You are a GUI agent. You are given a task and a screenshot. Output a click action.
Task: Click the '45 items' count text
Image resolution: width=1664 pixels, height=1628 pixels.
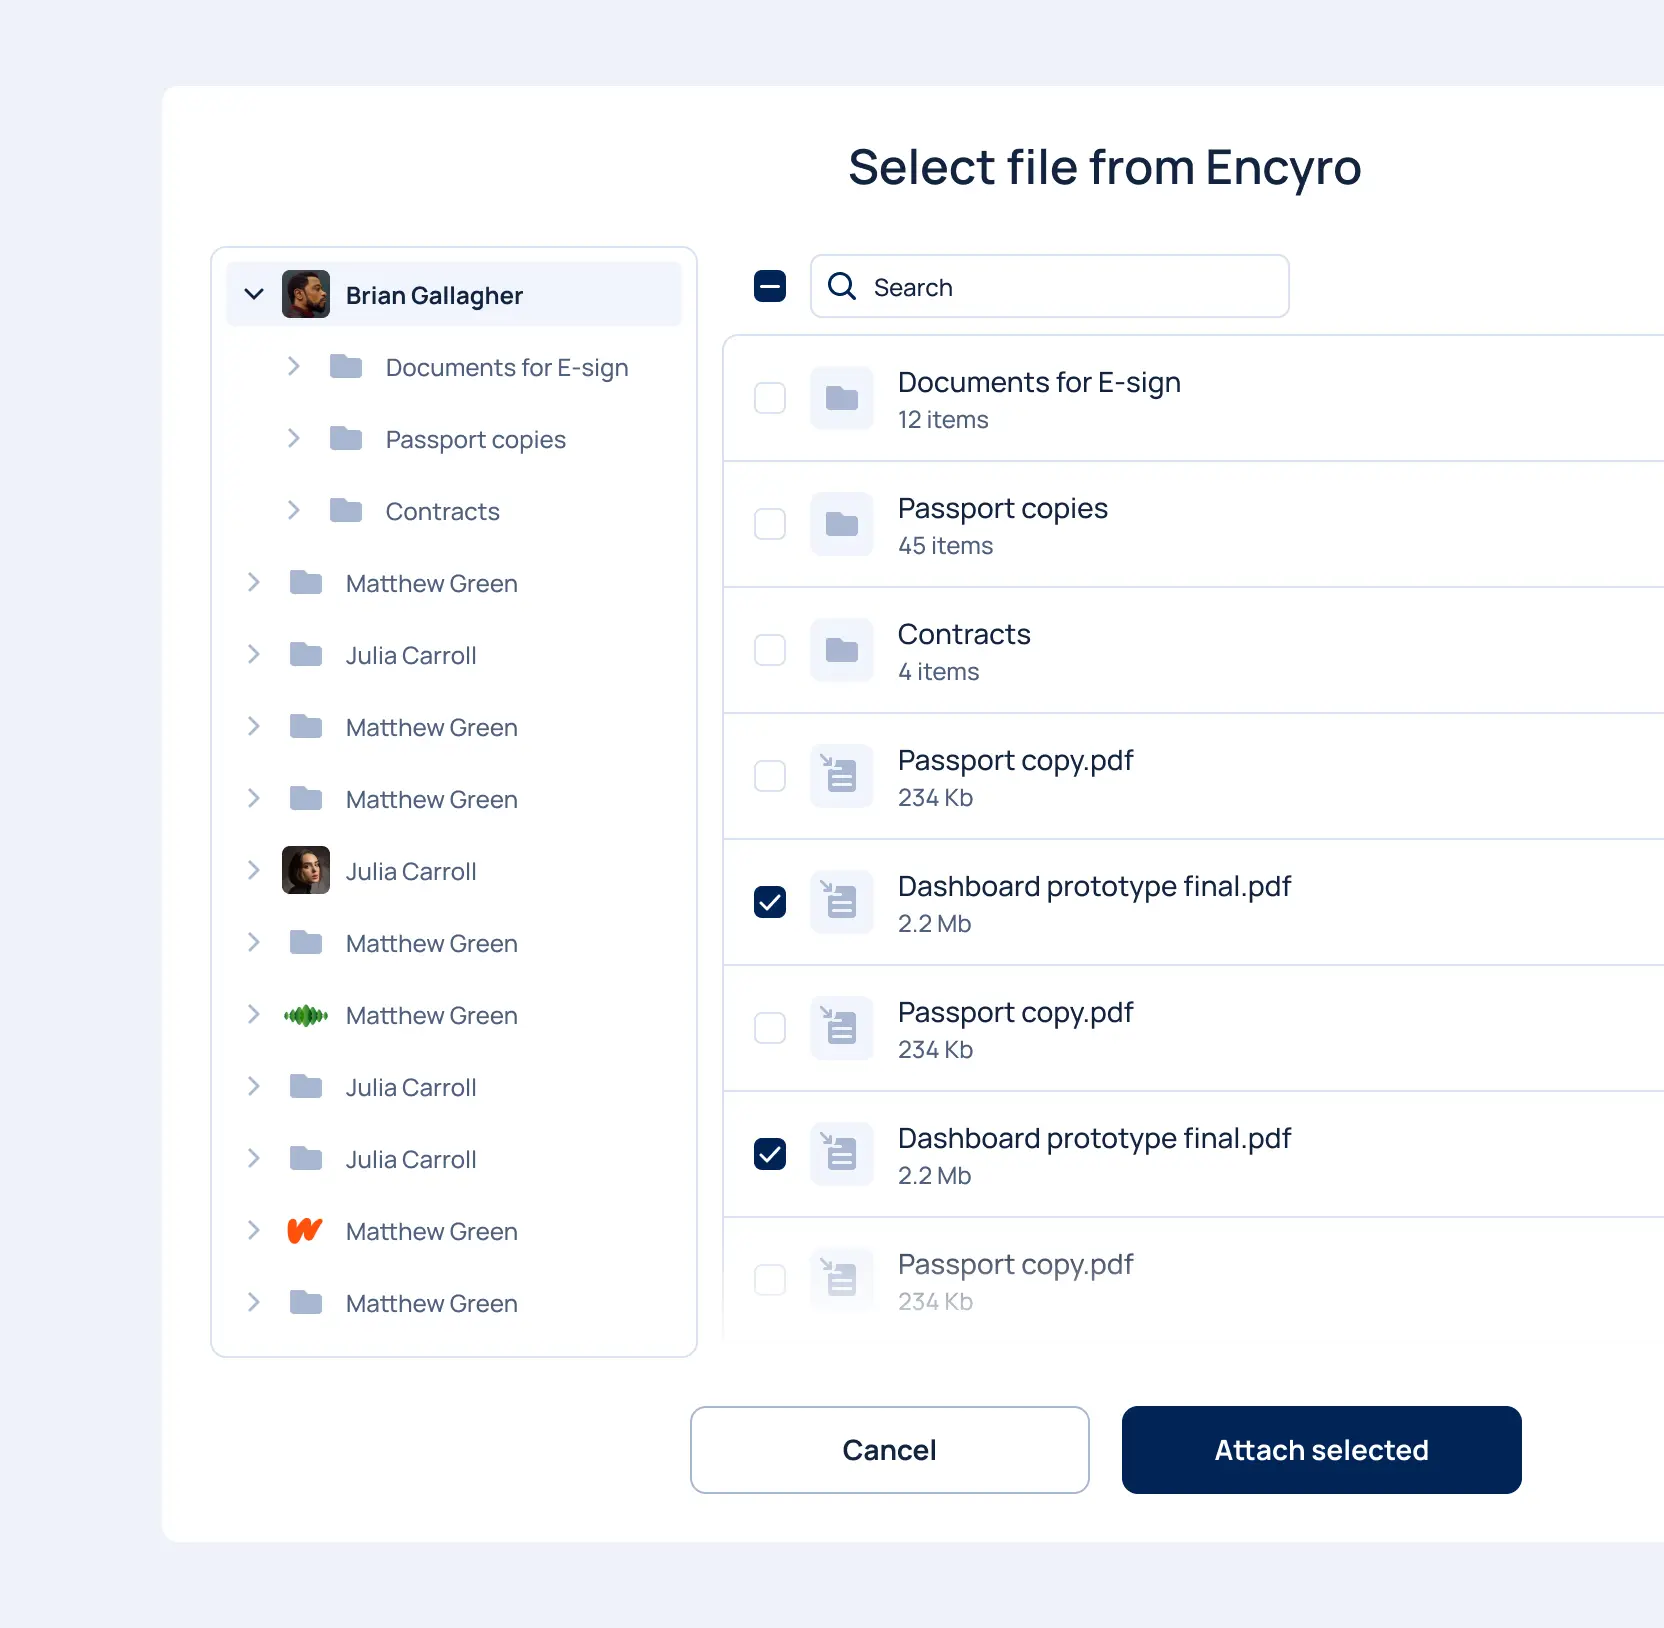pos(946,546)
